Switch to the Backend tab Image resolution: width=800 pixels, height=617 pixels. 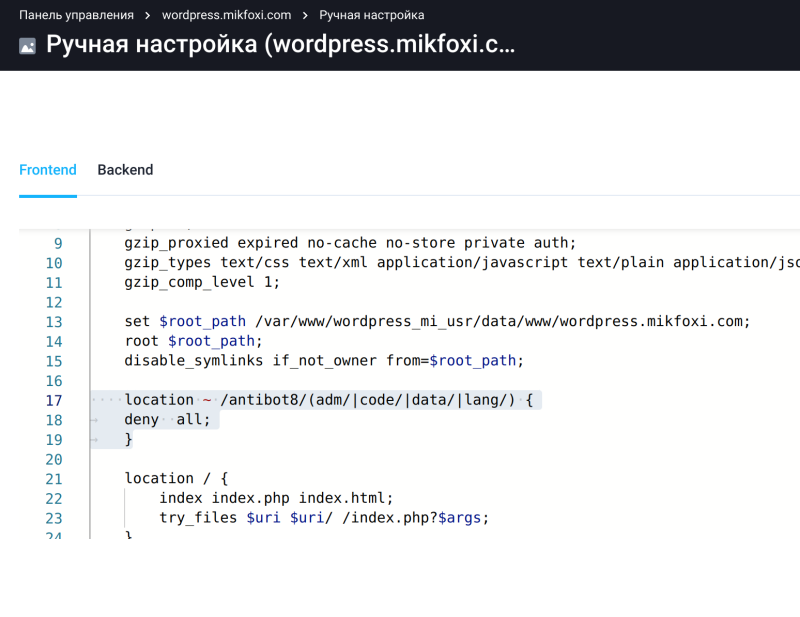125,170
